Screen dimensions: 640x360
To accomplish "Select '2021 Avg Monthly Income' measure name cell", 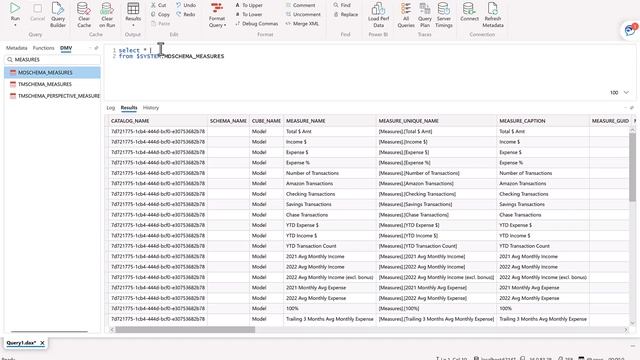I will 329,256.
